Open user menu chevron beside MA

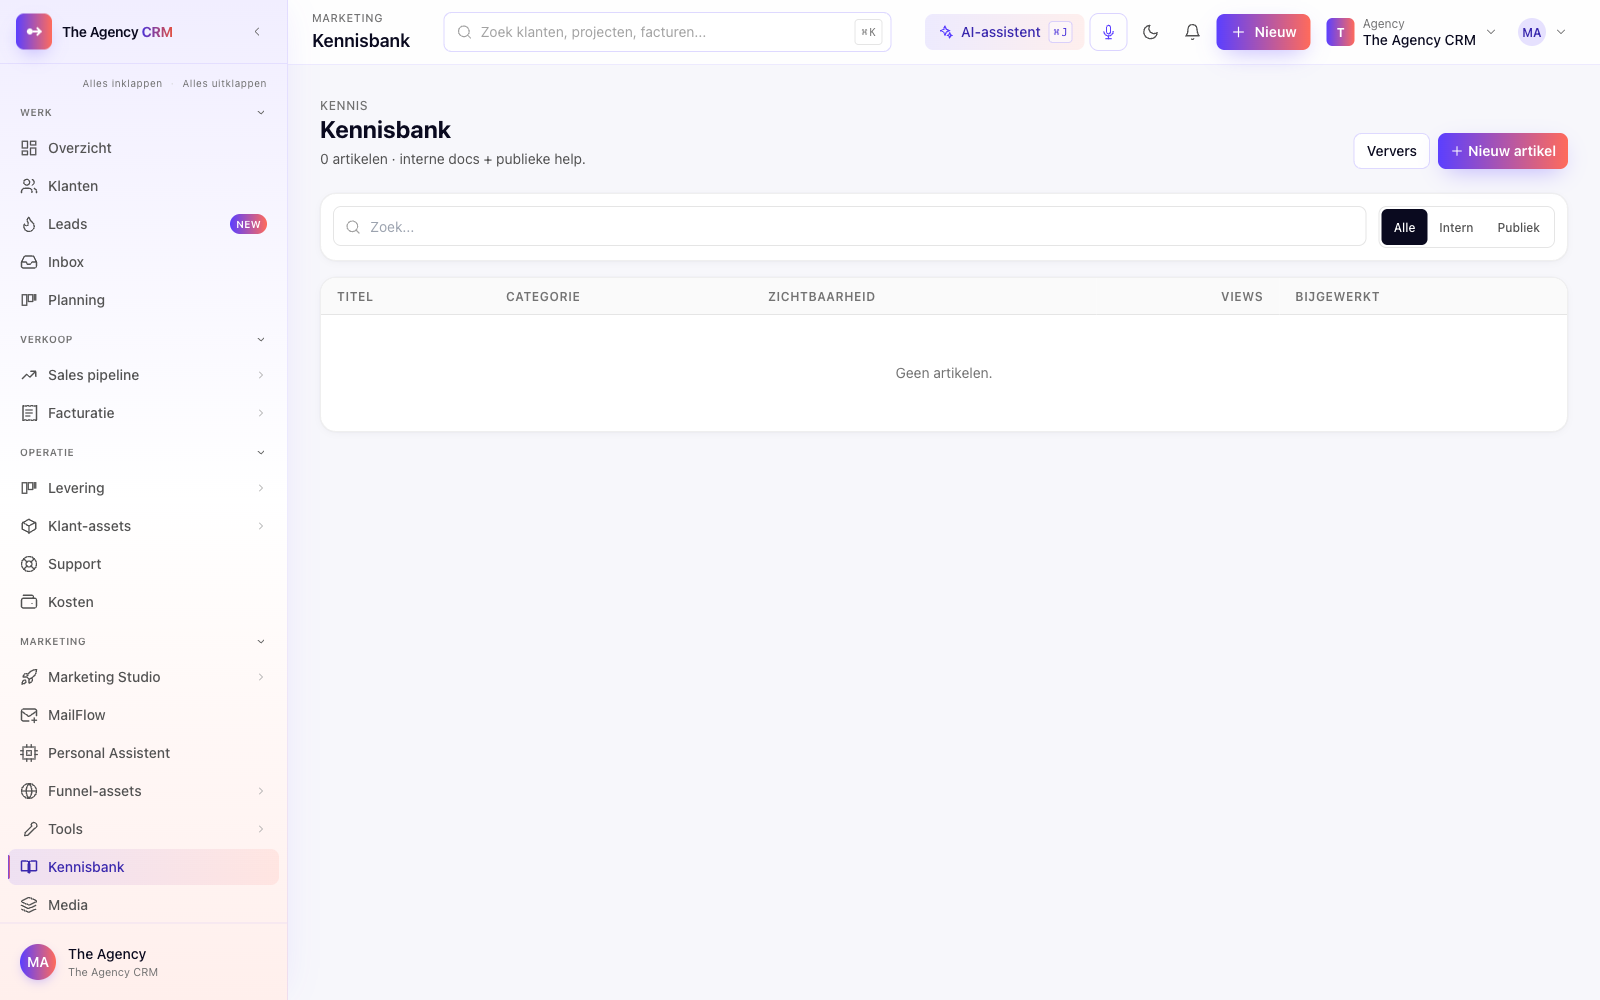(1561, 32)
